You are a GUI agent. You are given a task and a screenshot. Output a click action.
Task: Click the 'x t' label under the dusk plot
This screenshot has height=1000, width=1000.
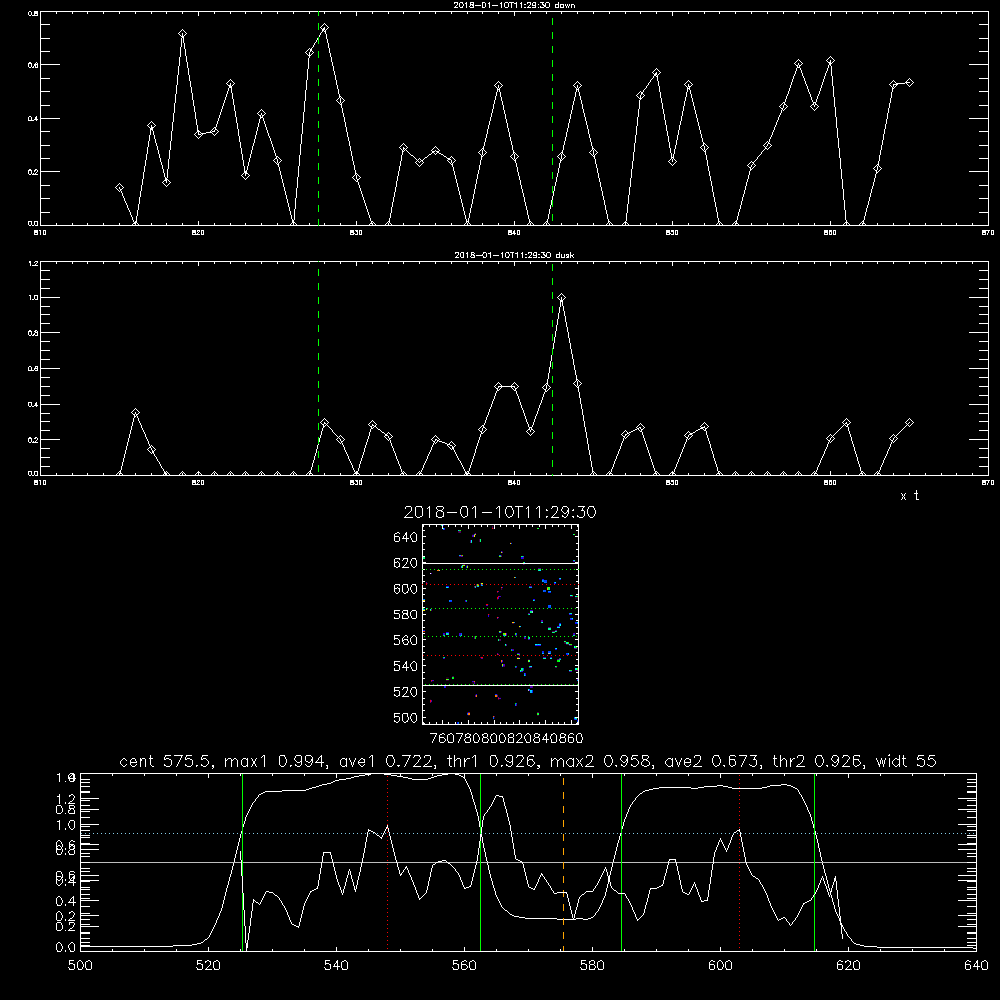click(x=909, y=496)
